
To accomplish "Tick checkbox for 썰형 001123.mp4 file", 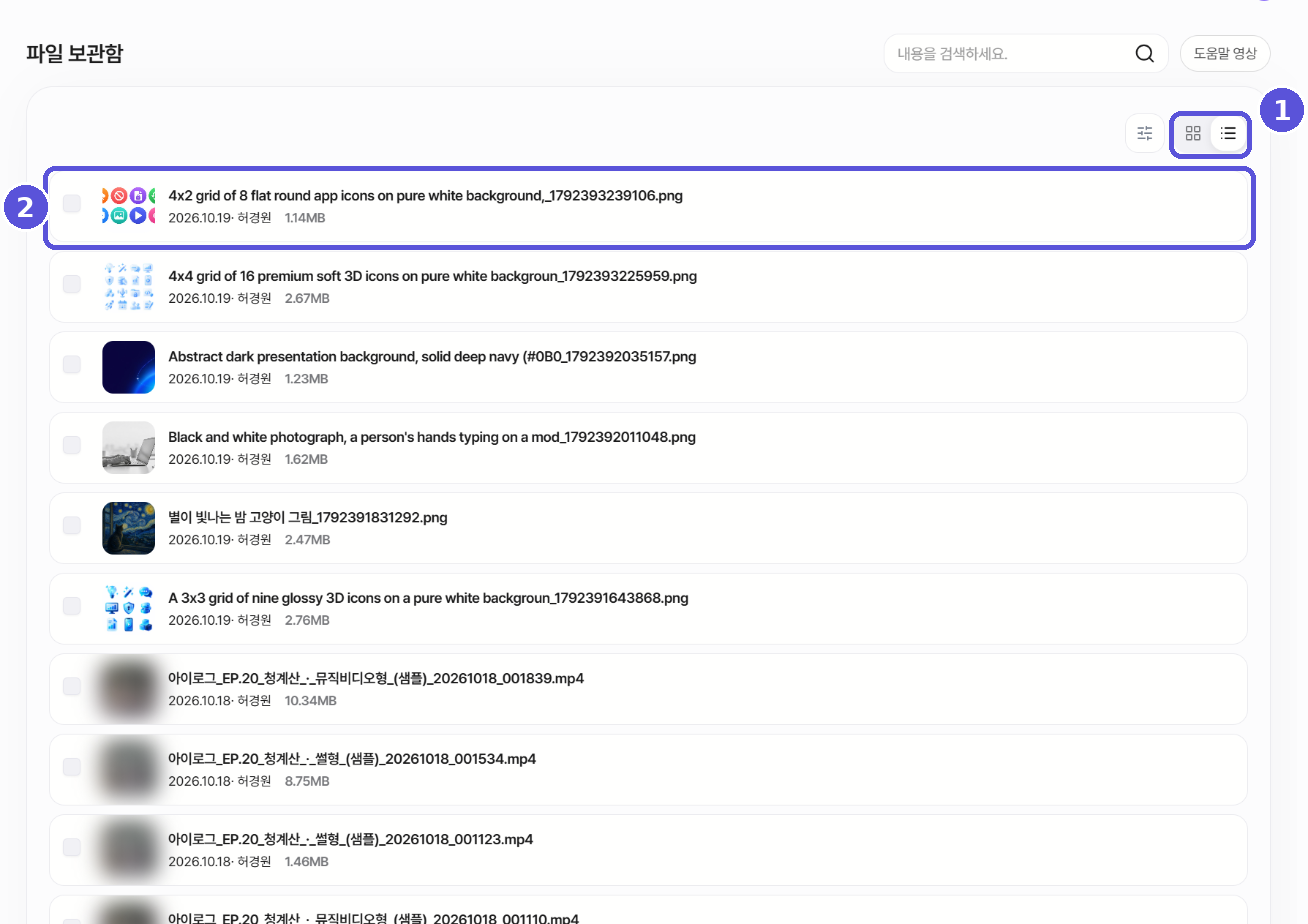I will point(72,848).
